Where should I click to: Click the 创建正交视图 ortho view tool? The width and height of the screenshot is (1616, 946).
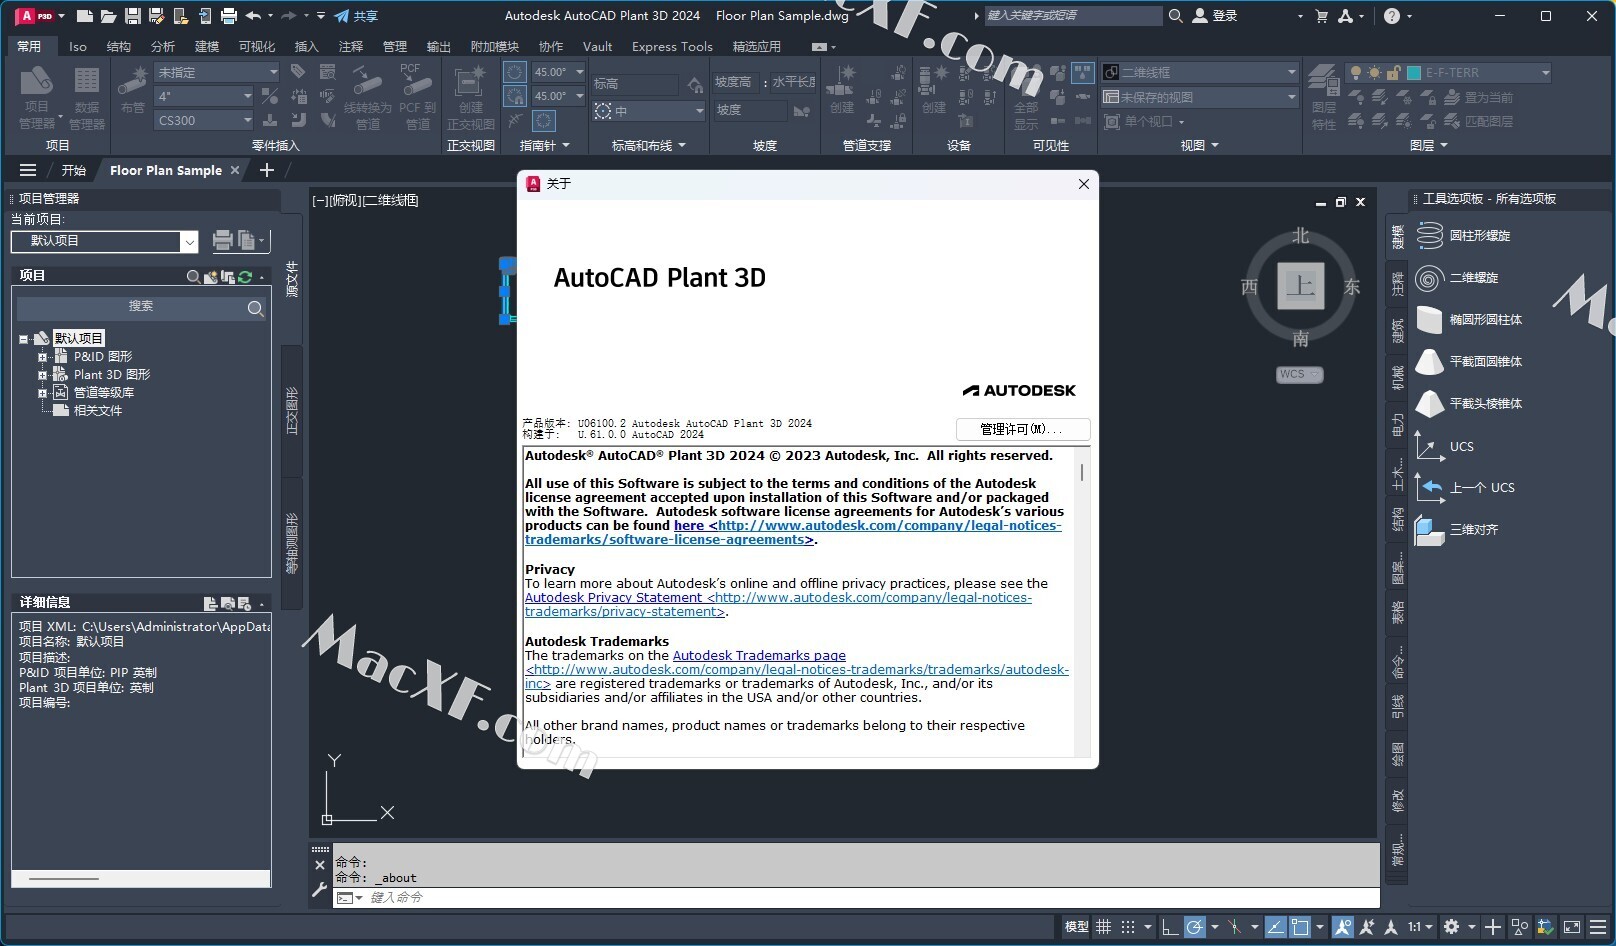pos(470,97)
